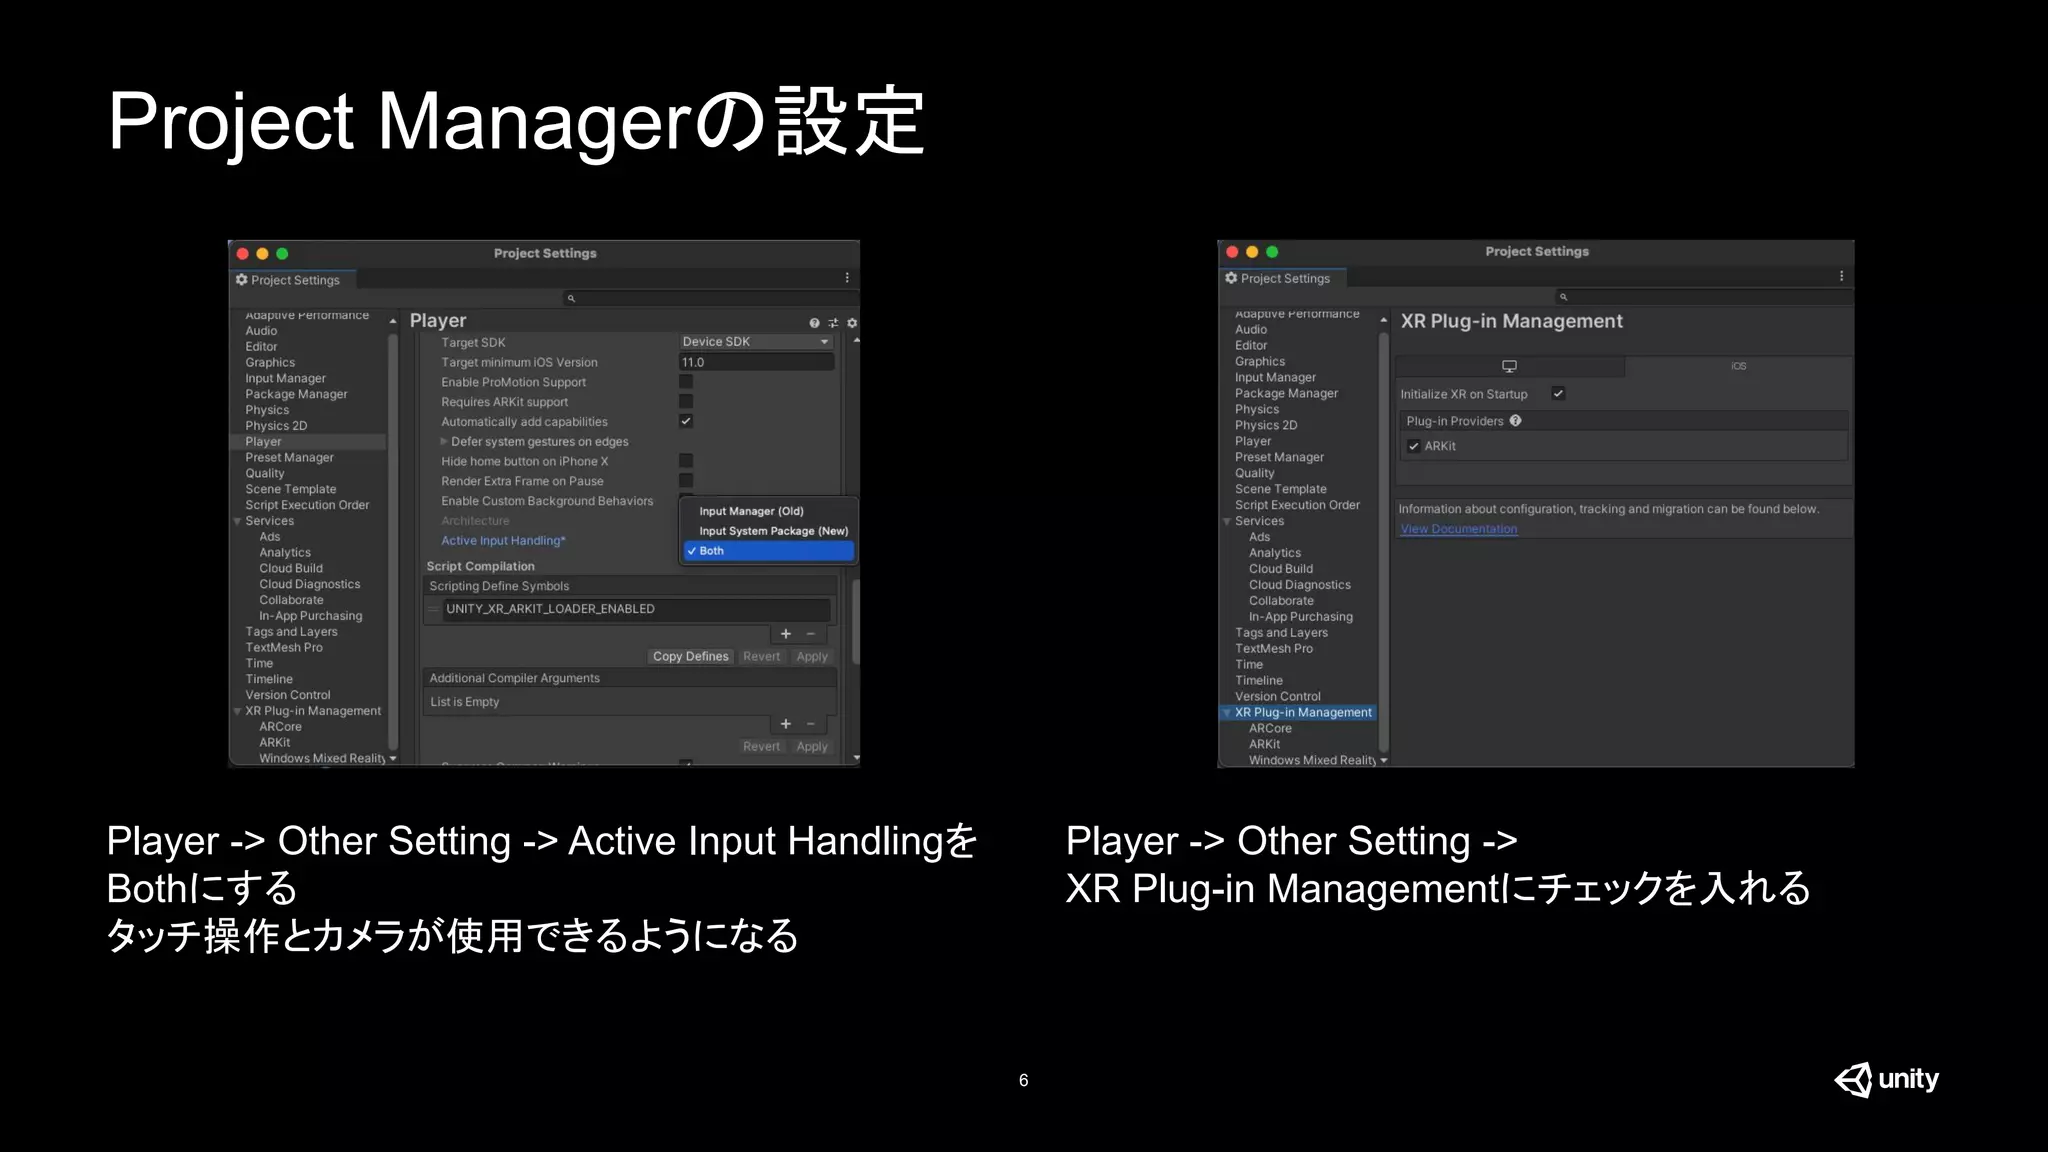
Task: Click the Active Input Handling label
Action: coord(503,541)
